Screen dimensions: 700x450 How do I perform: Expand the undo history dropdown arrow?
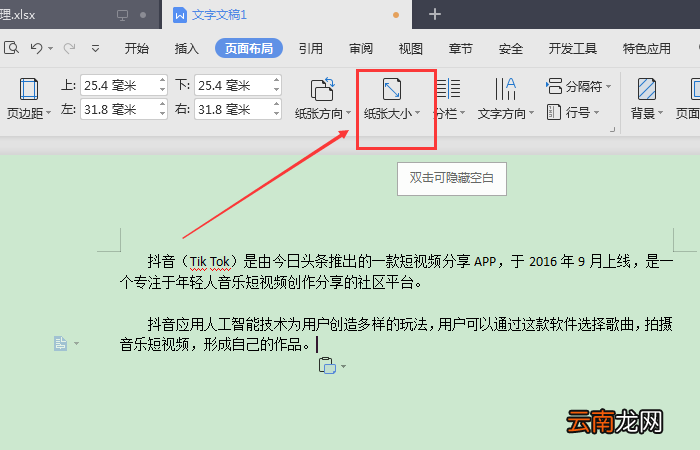tap(50, 48)
